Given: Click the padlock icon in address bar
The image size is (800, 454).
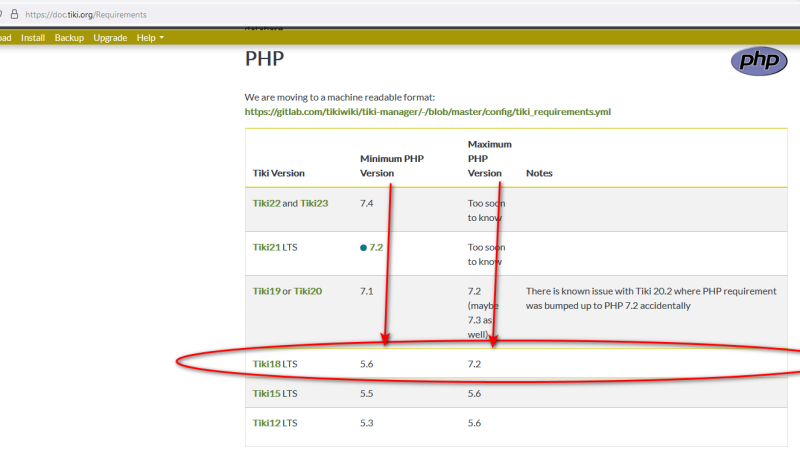Looking at the screenshot, I should pos(14,14).
